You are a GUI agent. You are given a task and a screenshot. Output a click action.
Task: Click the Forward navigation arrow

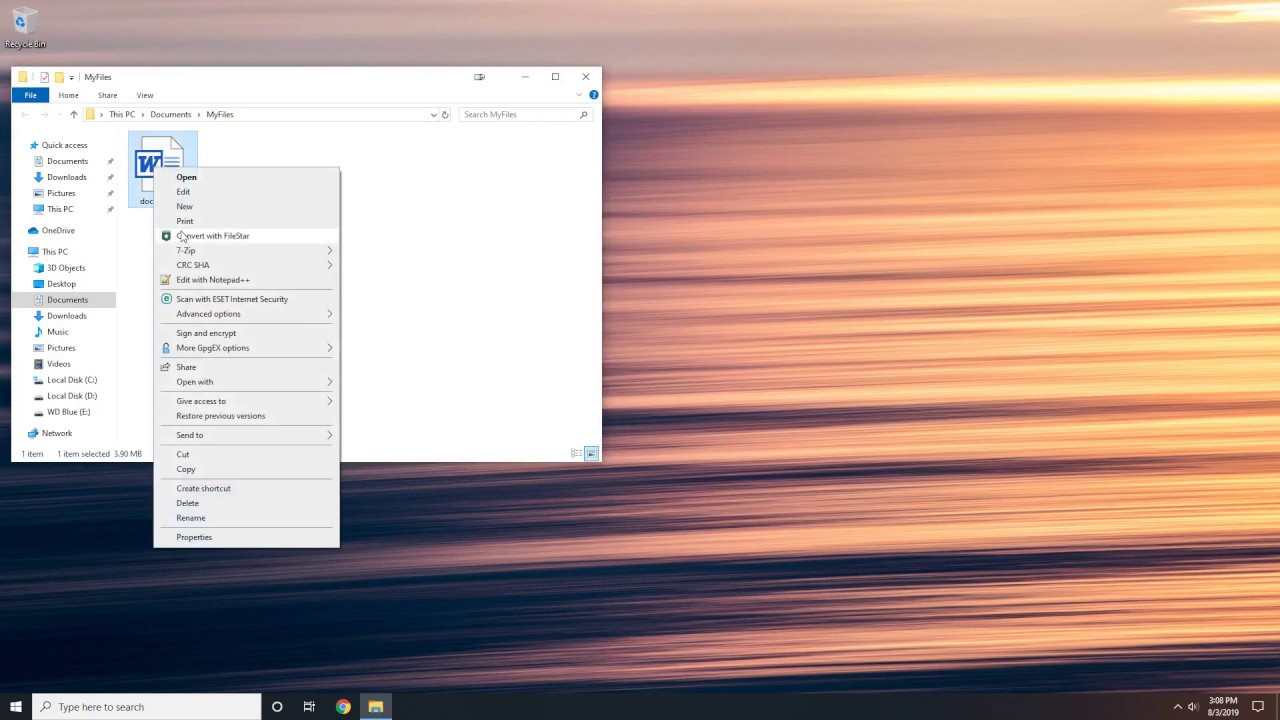pos(44,114)
